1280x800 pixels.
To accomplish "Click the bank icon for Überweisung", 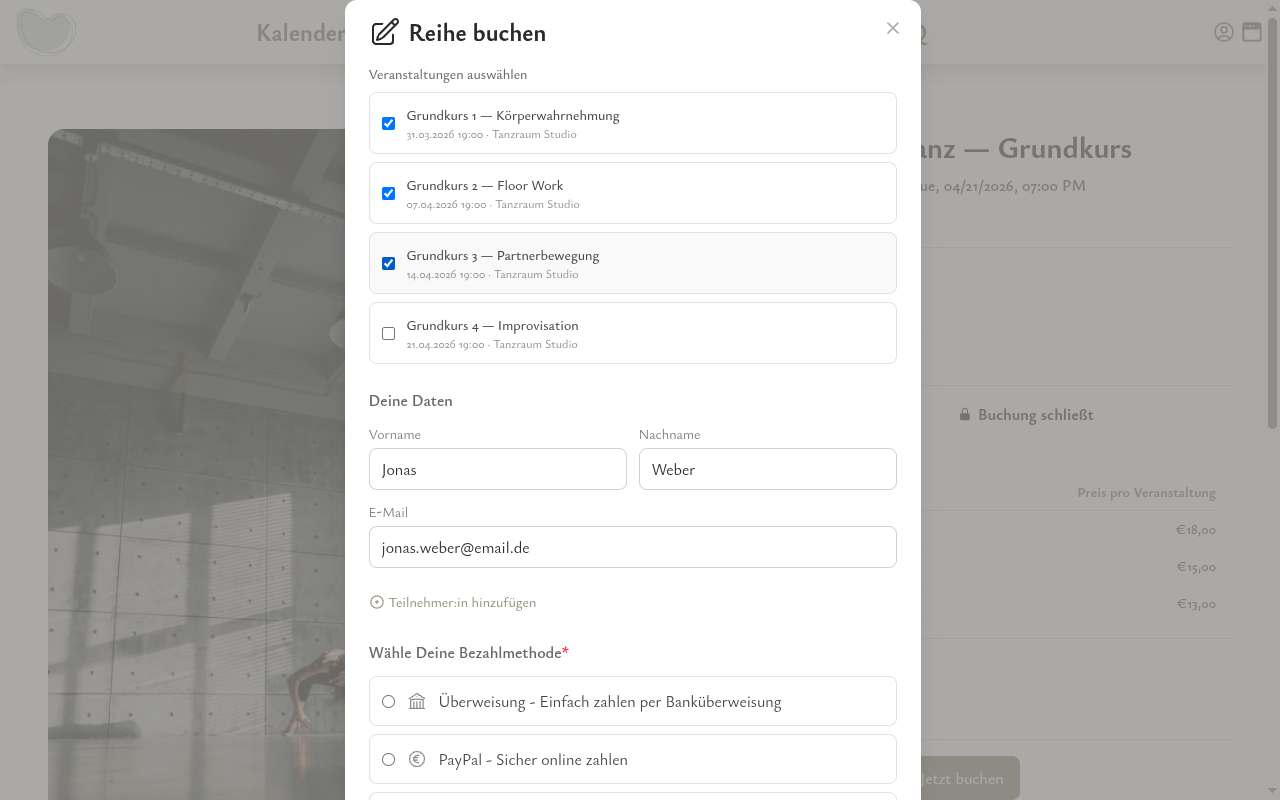I will (417, 702).
